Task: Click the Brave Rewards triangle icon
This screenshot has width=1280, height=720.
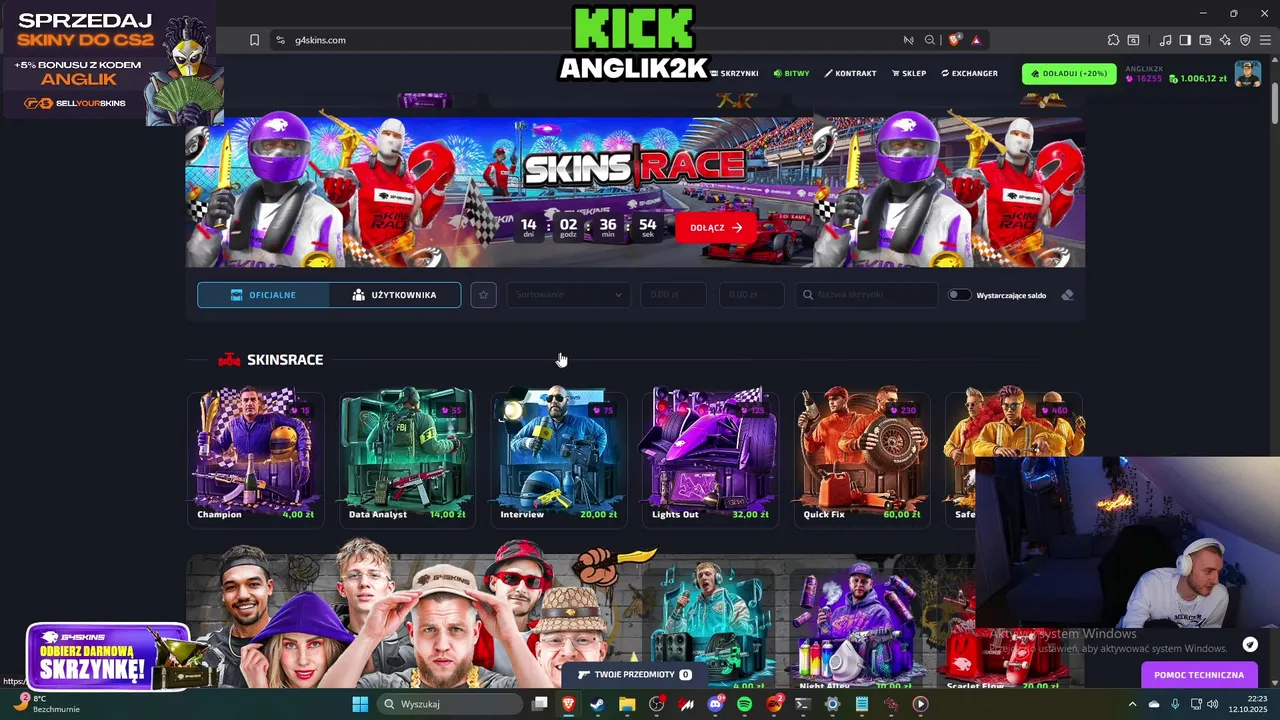Action: (x=976, y=40)
